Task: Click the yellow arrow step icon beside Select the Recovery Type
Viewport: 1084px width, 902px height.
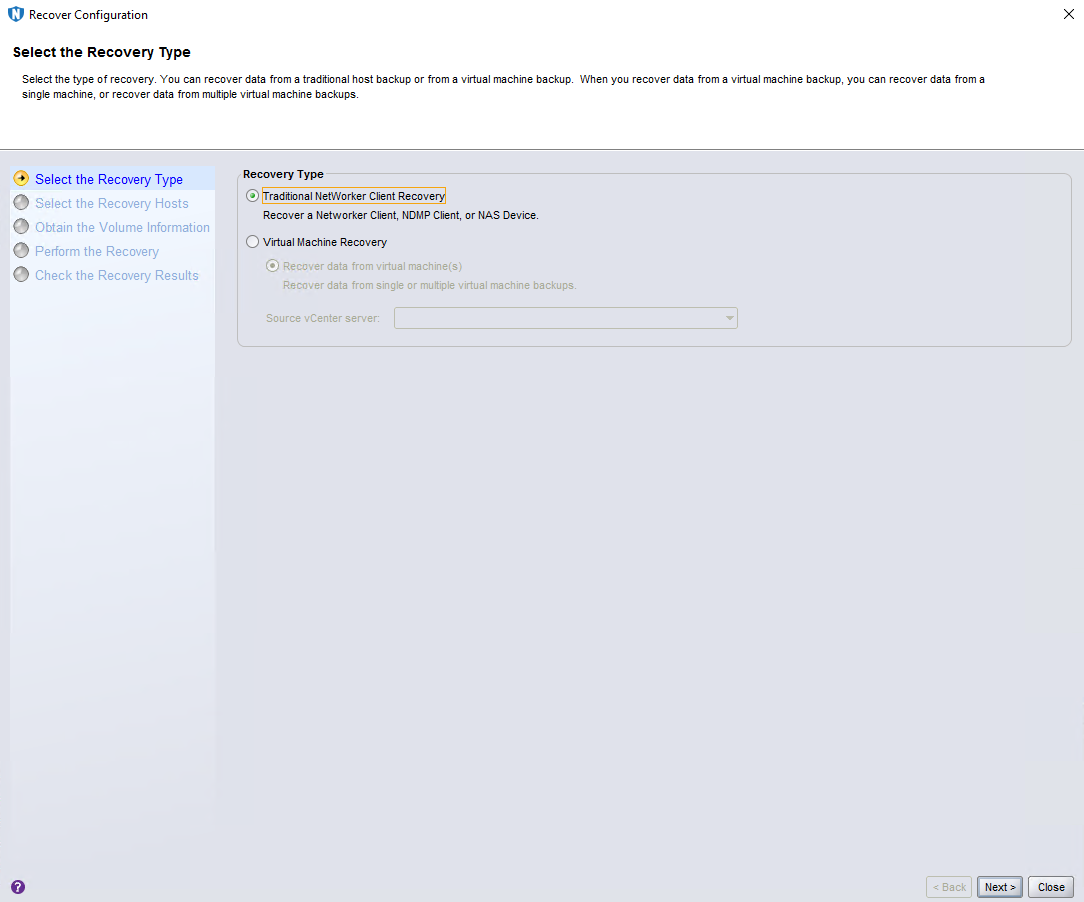Action: pyautogui.click(x=21, y=179)
